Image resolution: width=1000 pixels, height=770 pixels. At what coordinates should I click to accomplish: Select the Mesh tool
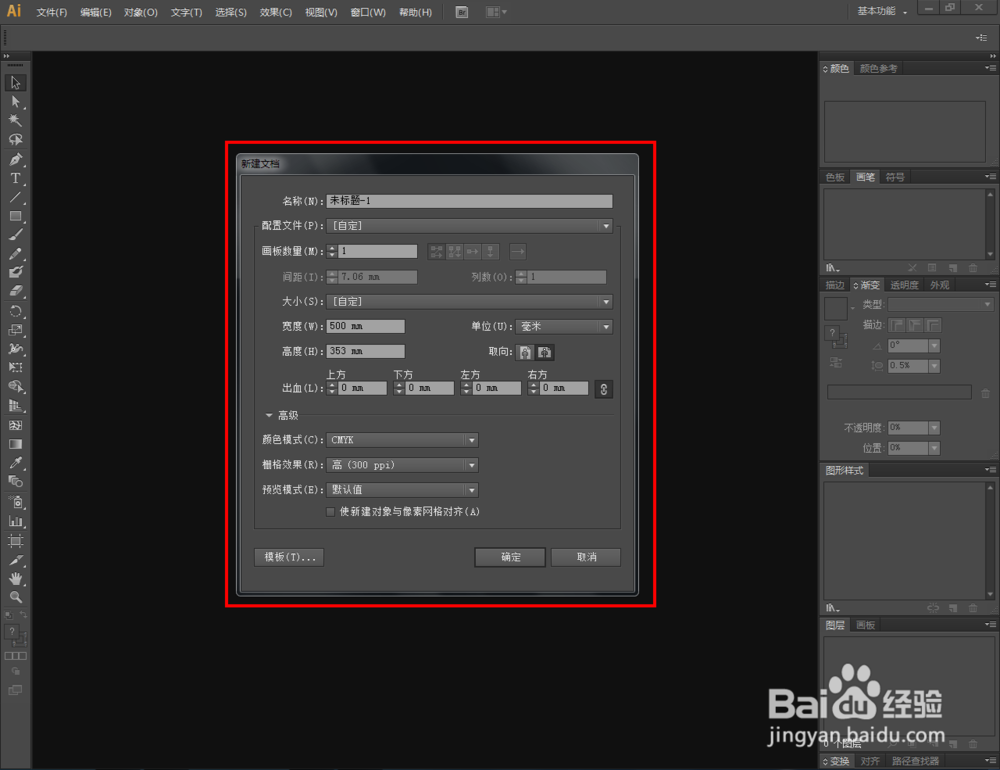point(15,426)
